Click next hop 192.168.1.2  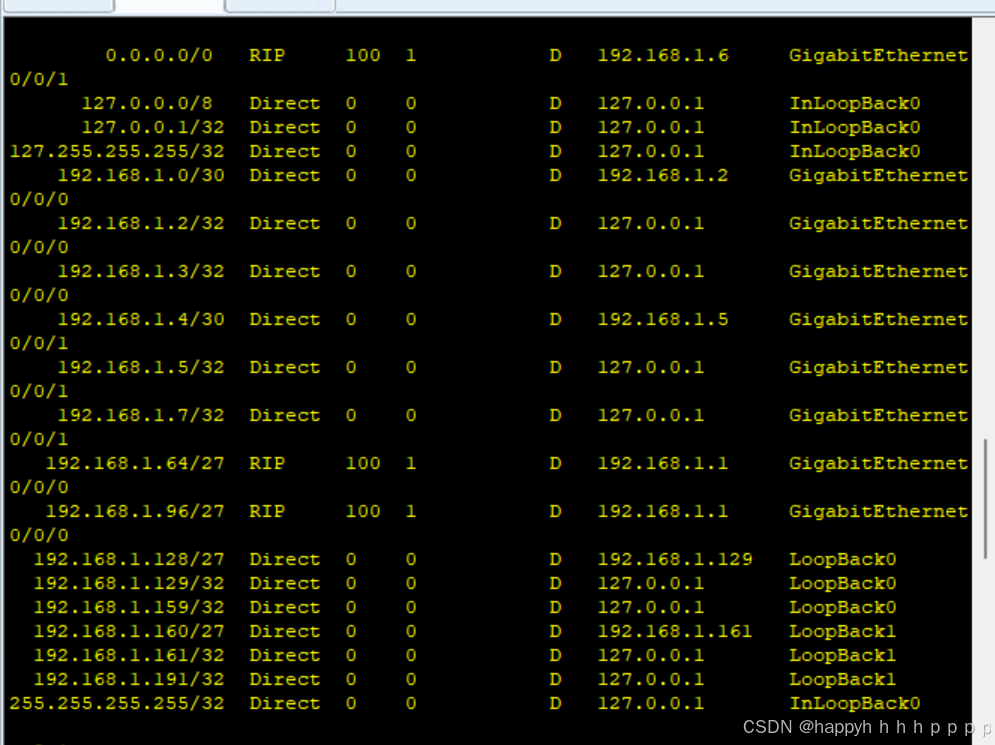coord(662,176)
